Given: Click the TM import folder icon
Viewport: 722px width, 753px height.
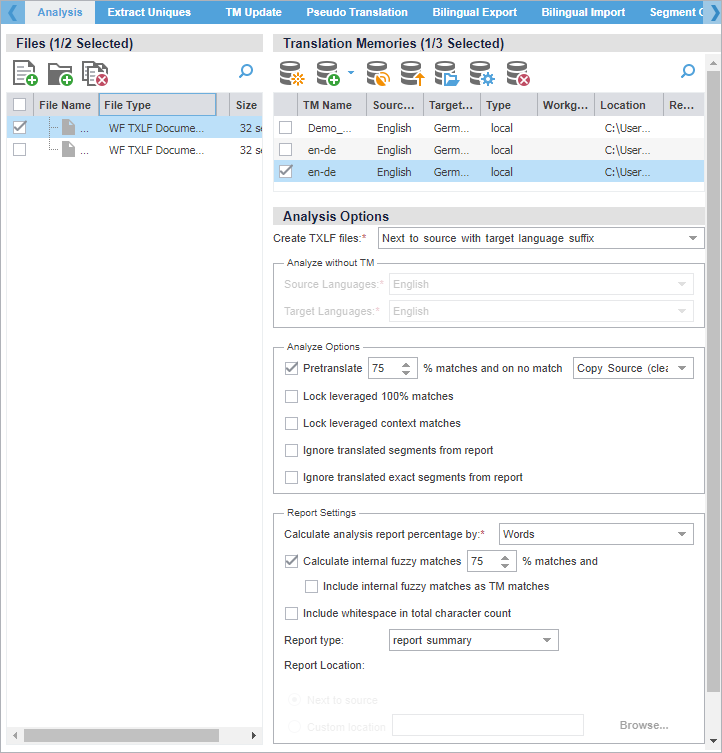Looking at the screenshot, I should pyautogui.click(x=446, y=73).
